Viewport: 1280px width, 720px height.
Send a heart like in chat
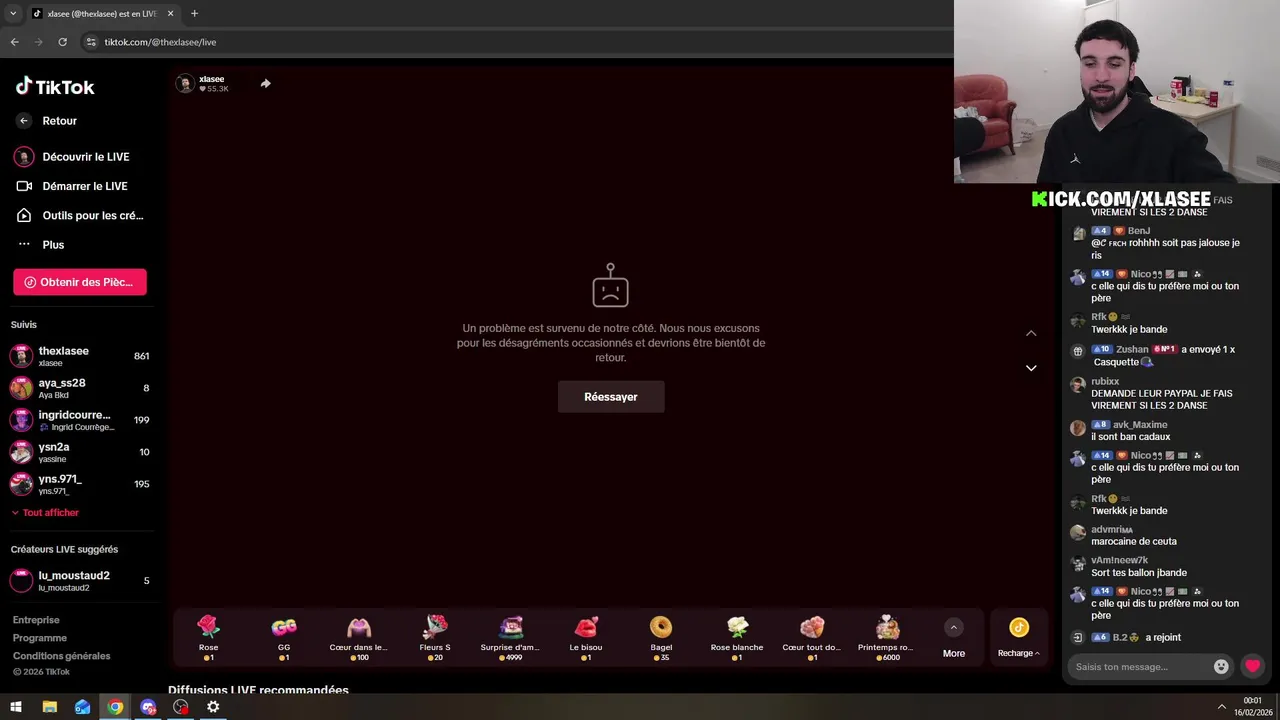1253,666
